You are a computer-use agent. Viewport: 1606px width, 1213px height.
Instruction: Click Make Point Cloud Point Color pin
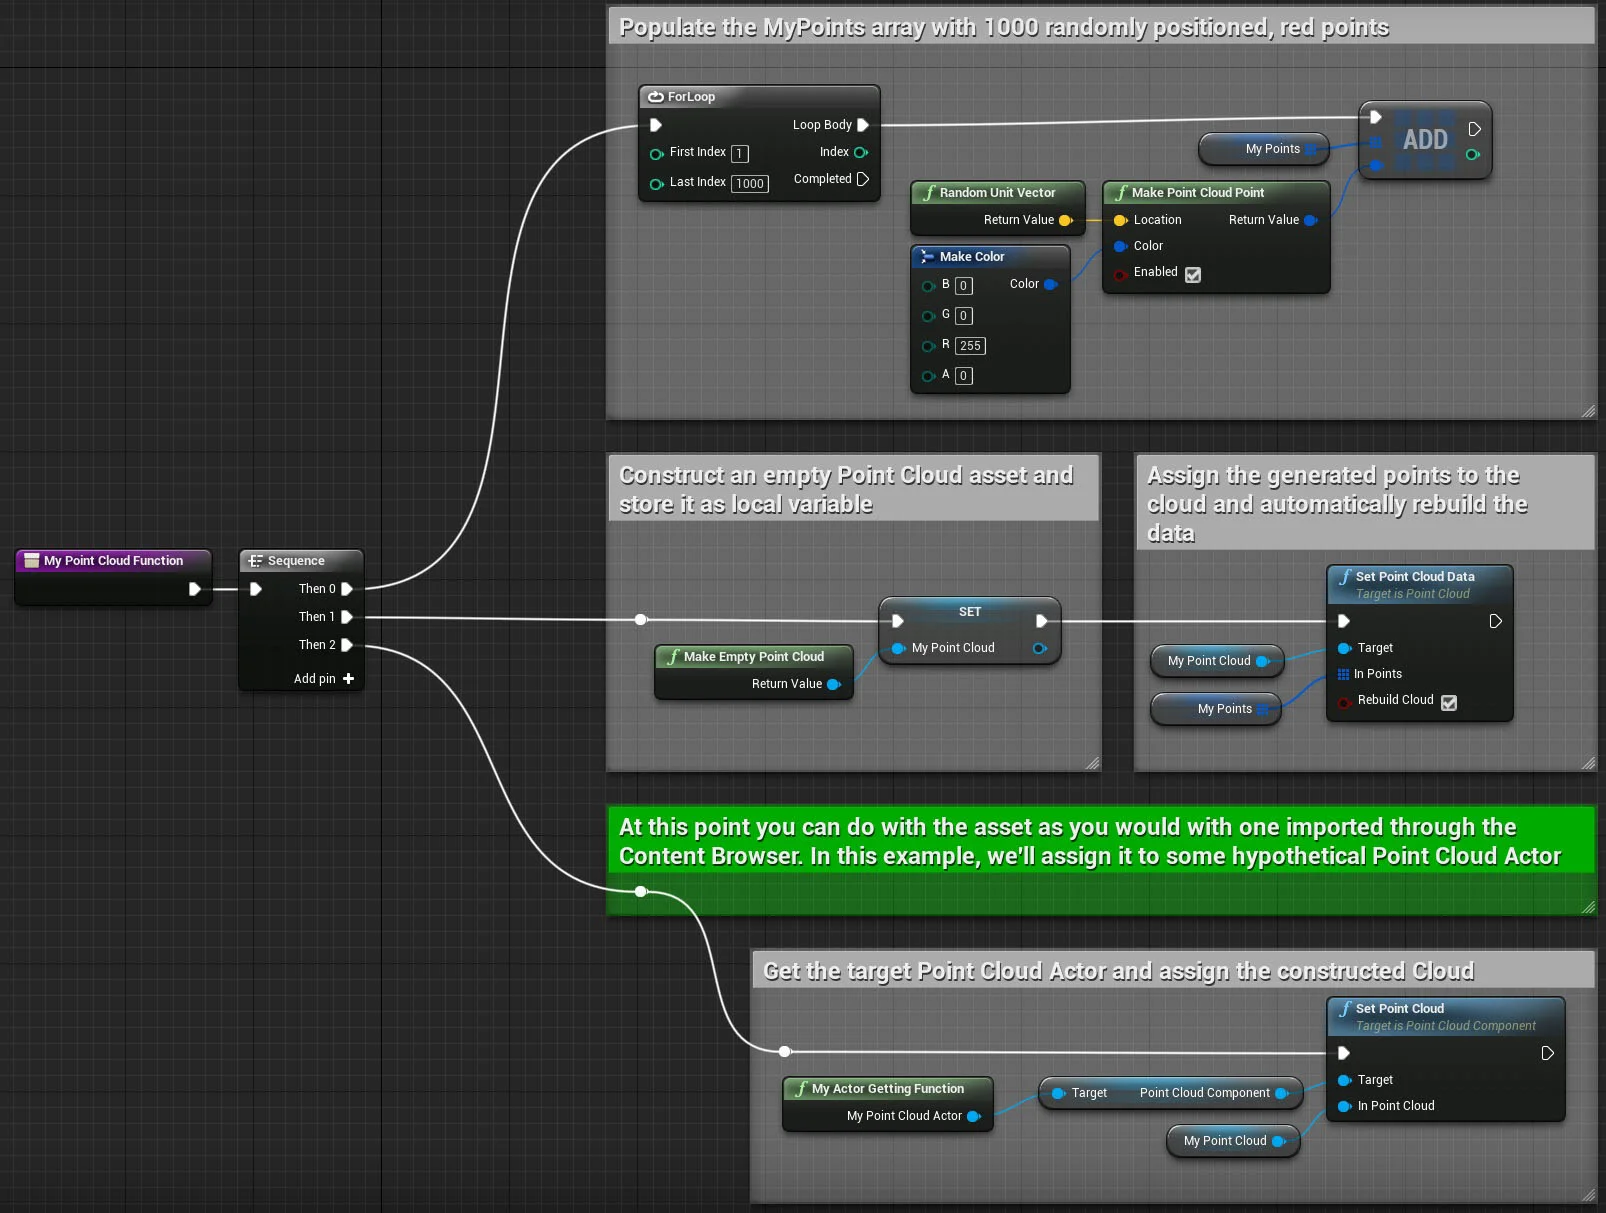[x=1120, y=246]
